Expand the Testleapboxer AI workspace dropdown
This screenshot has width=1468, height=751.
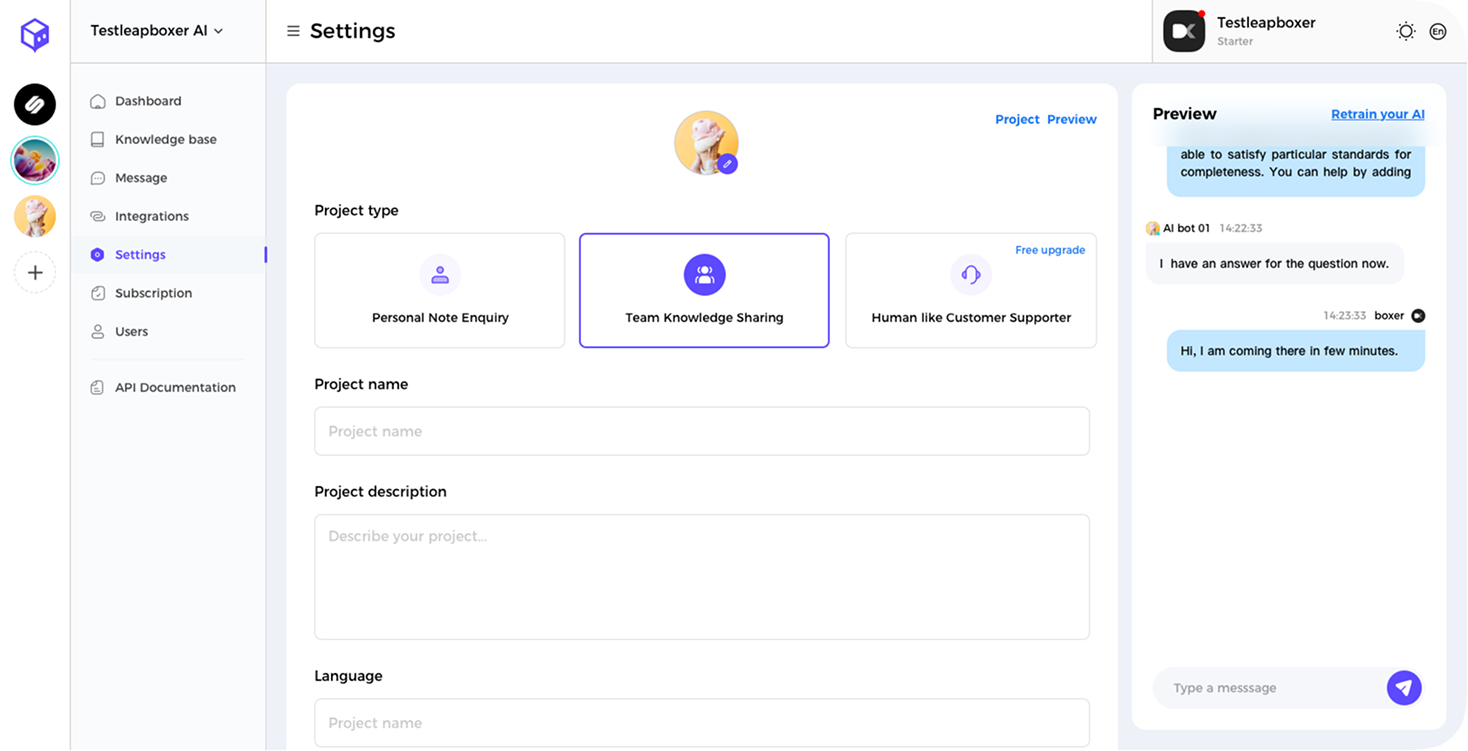(155, 30)
